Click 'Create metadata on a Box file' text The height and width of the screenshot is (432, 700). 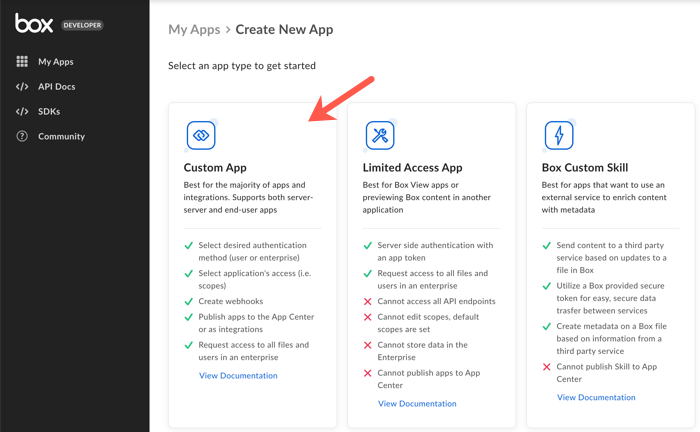pyautogui.click(x=612, y=339)
